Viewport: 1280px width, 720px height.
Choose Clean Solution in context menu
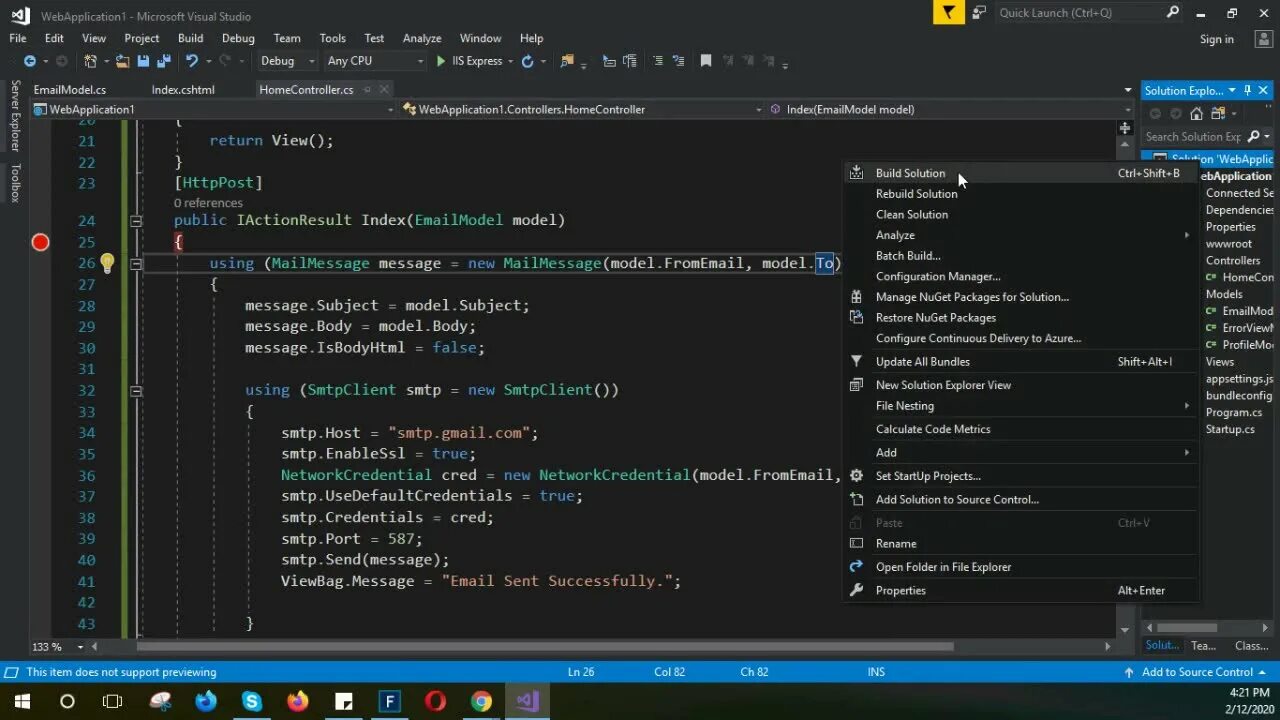(1020, 214)
